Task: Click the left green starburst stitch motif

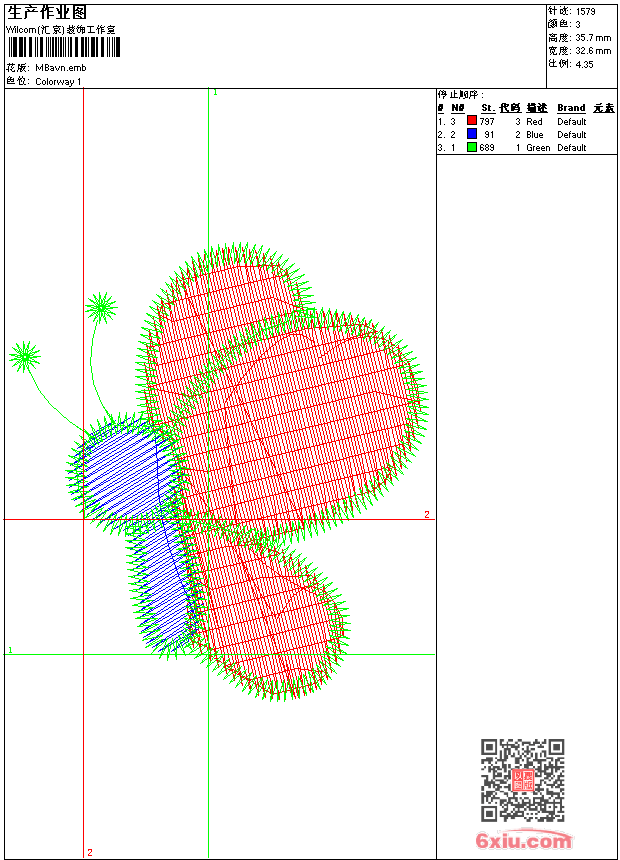Action: (x=25, y=355)
